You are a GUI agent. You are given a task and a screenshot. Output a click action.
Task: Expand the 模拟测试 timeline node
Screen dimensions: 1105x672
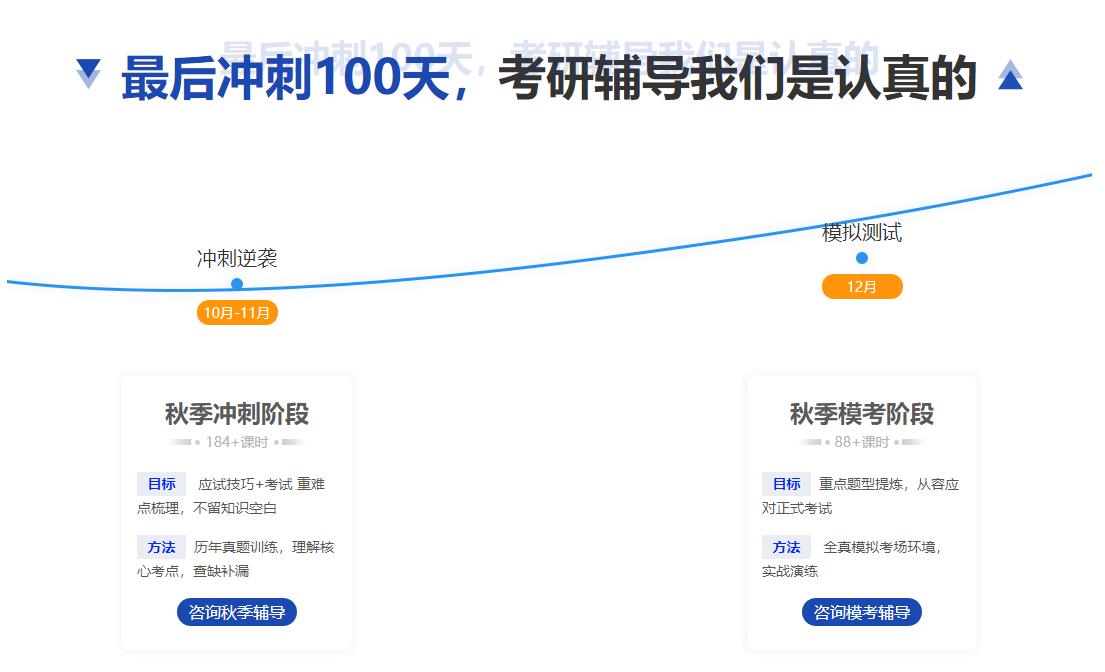(861, 233)
